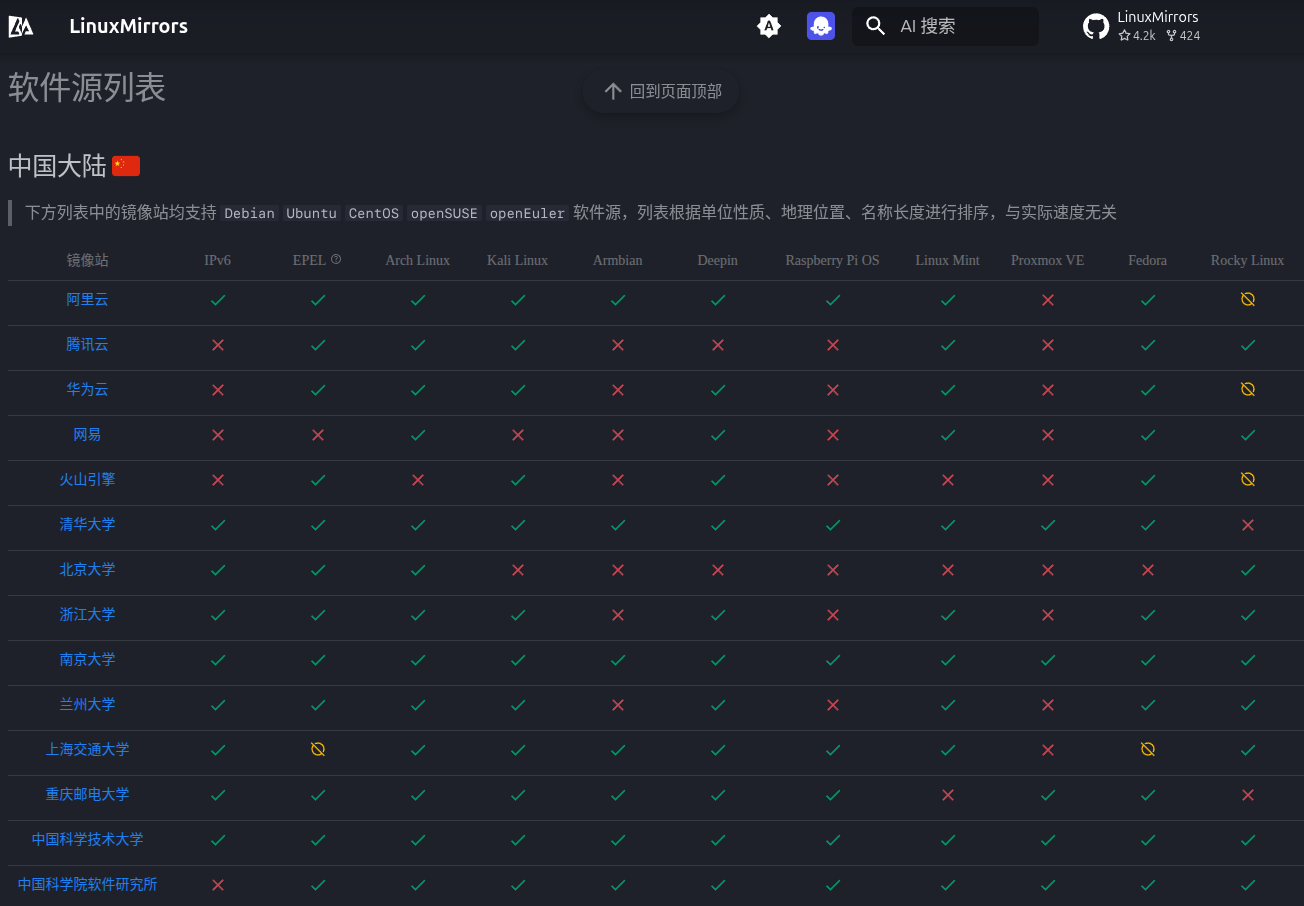Click Fedora warning icon for 上海交通大学
Viewport: 1304px width, 906px height.
point(1148,749)
